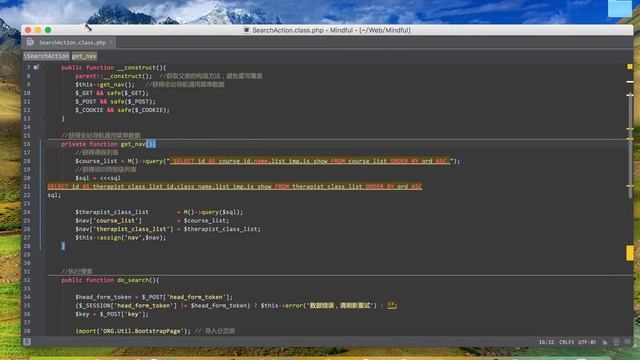Toggle the read-only lock icon in the status bar
Screen dimensions: 640x360
pos(604,342)
